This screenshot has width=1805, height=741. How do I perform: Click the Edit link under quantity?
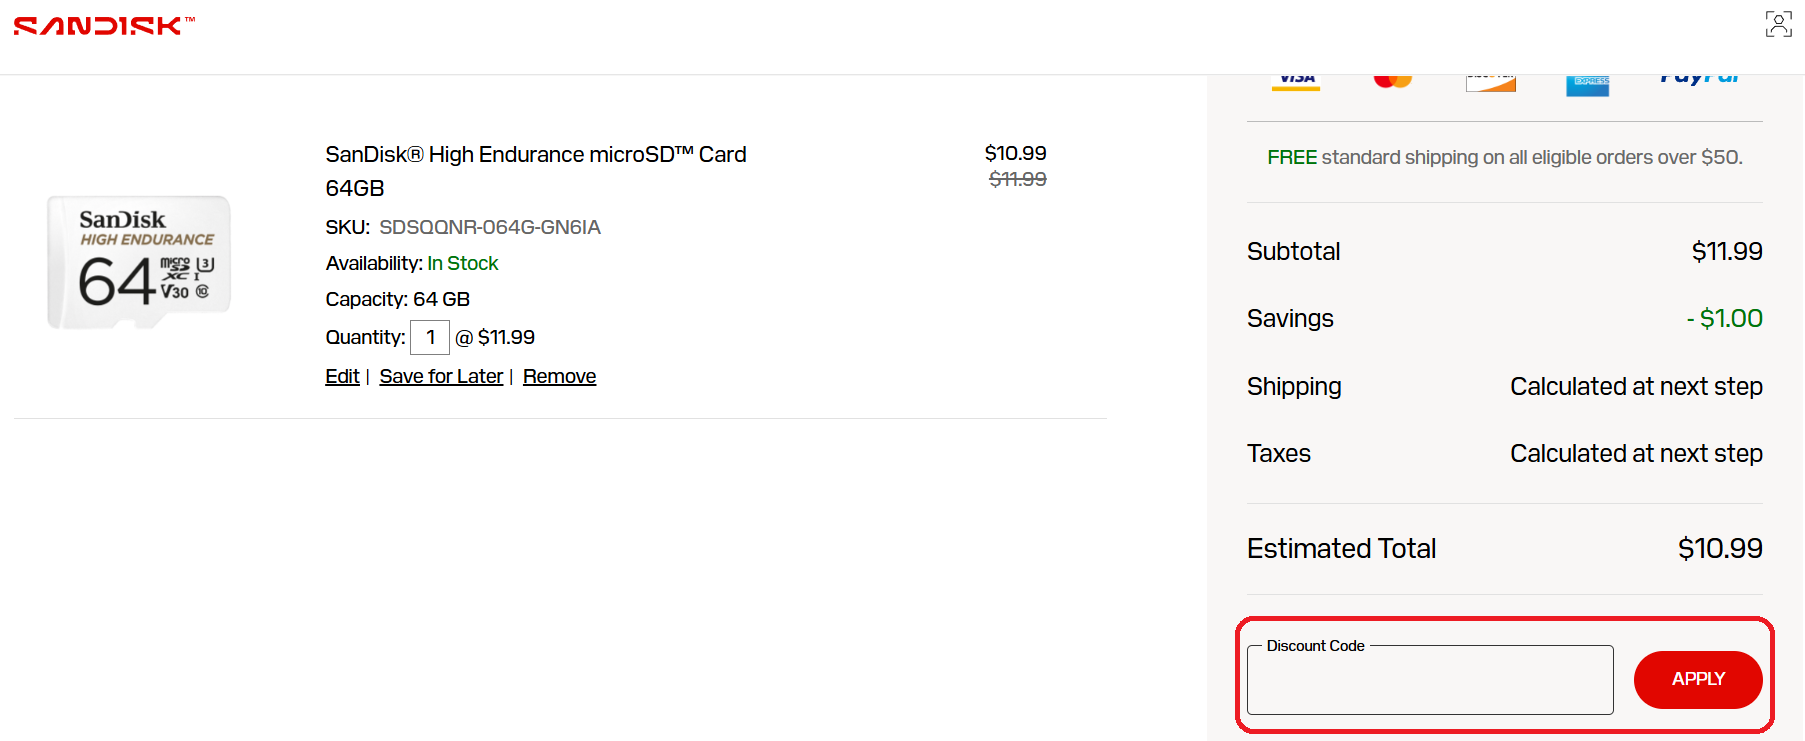tap(341, 375)
